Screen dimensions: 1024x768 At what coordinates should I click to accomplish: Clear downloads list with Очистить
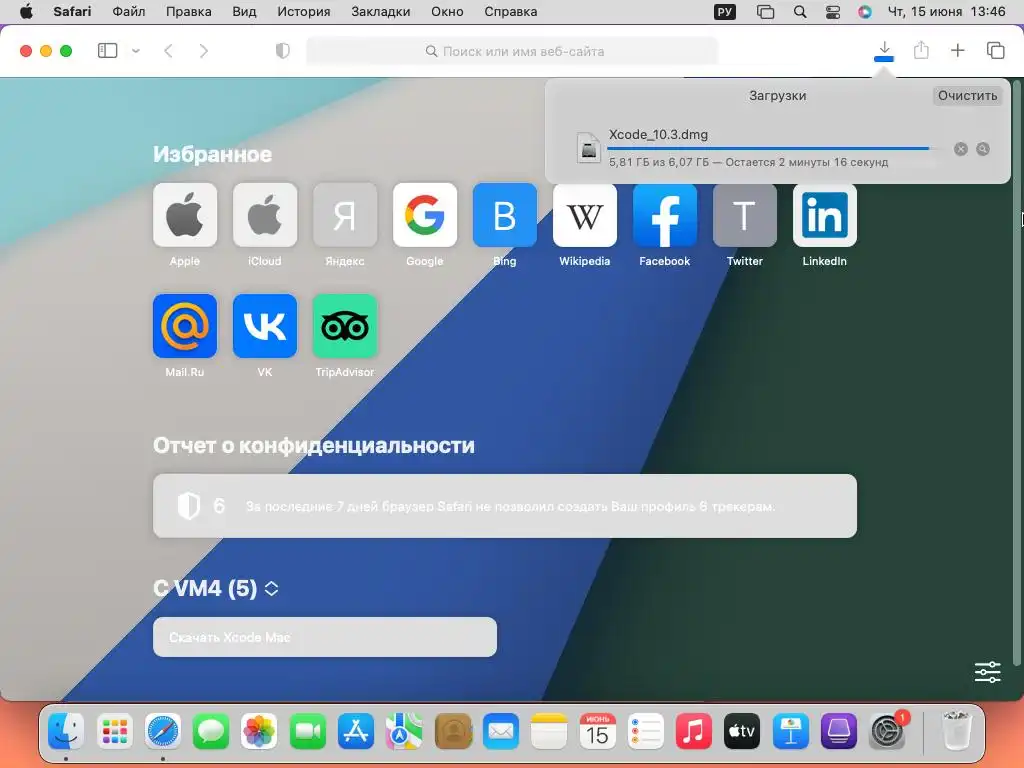click(967, 95)
